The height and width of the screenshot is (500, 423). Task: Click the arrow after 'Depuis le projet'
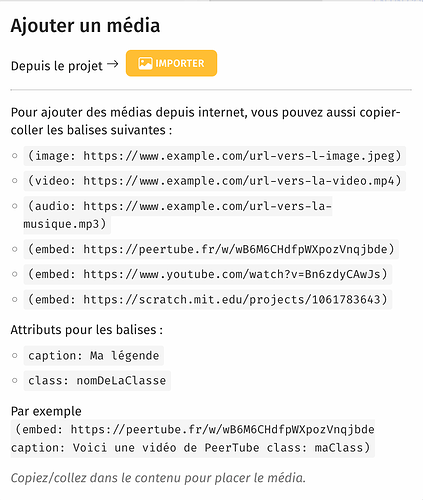click(113, 64)
